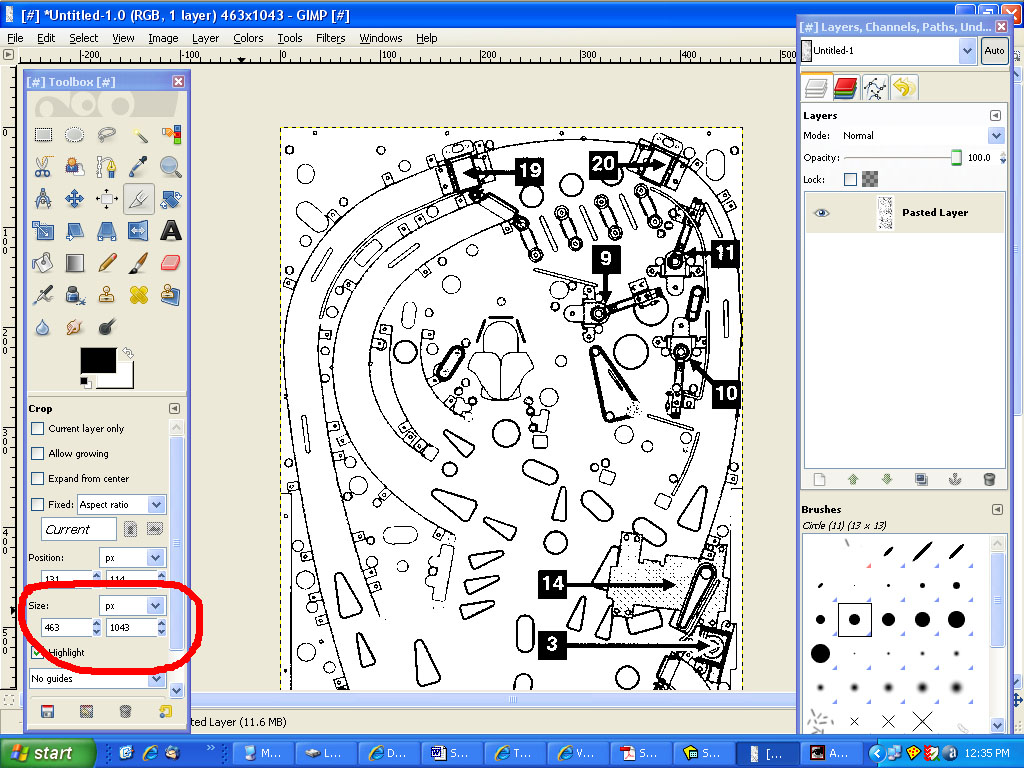Activate the Zoom magnifier tool
The image size is (1024, 768).
pyautogui.click(x=171, y=167)
